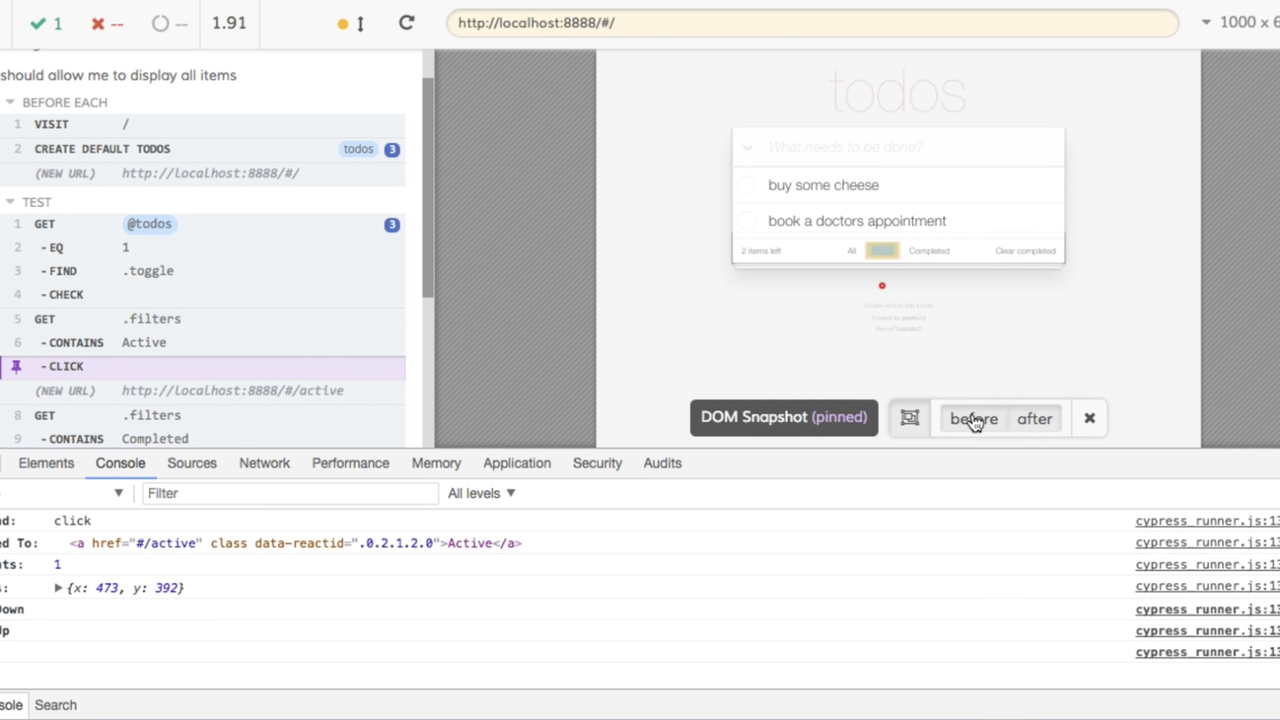Collapse the TEST section

coord(10,202)
